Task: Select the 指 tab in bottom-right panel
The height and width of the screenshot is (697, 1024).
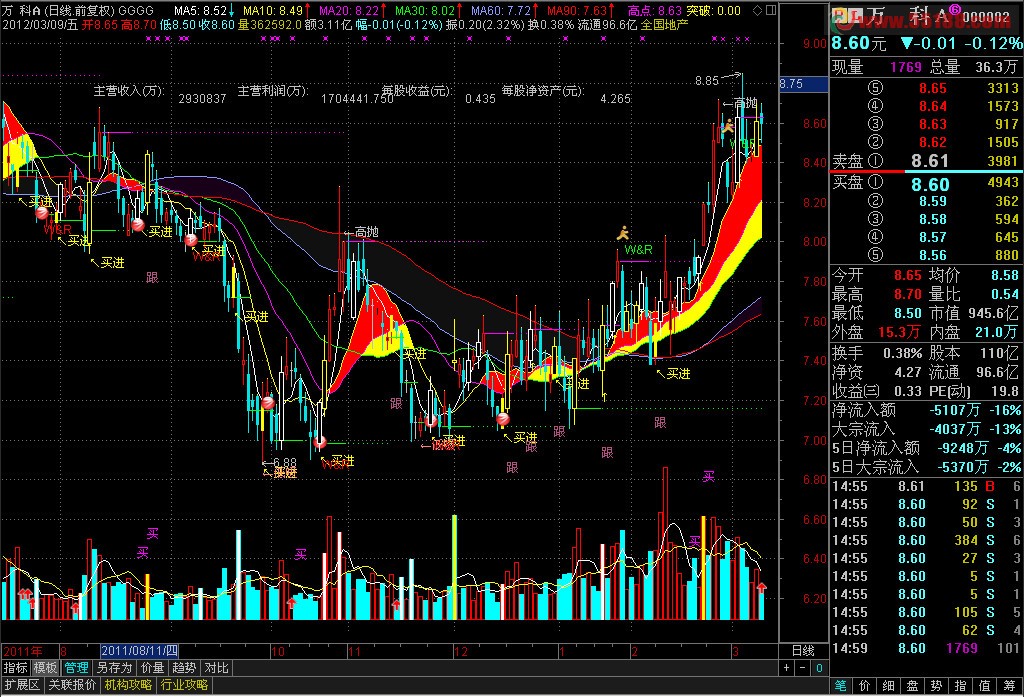Action: [960, 685]
